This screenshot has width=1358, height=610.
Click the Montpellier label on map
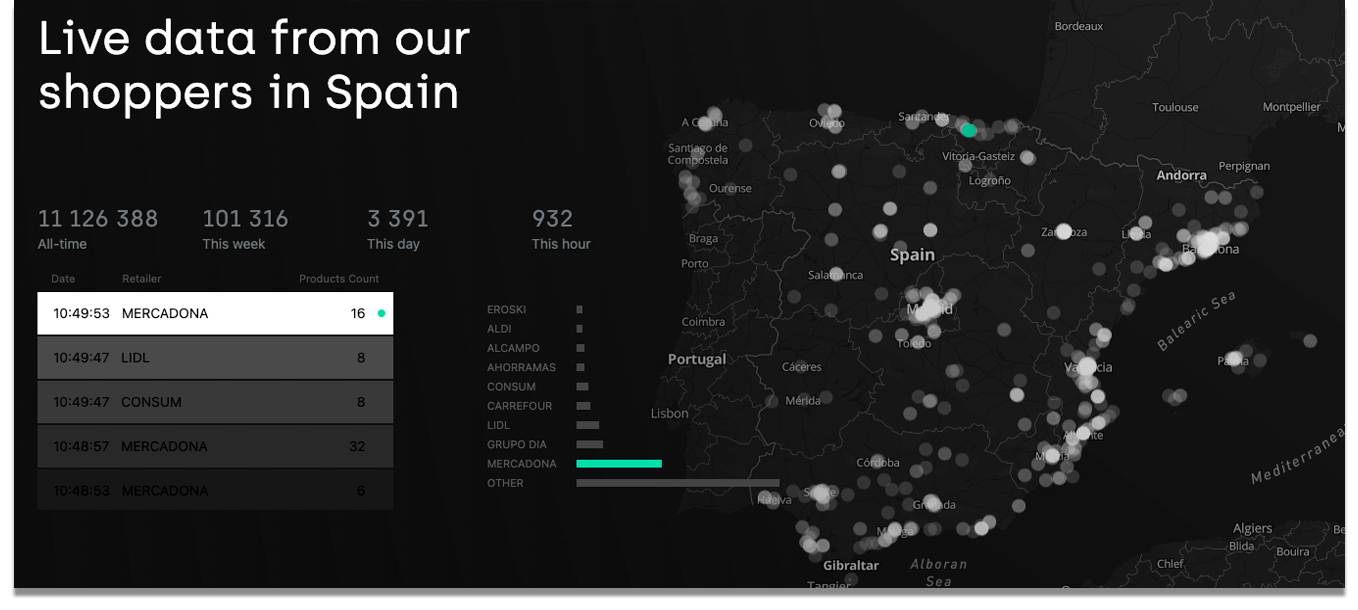pos(1291,107)
